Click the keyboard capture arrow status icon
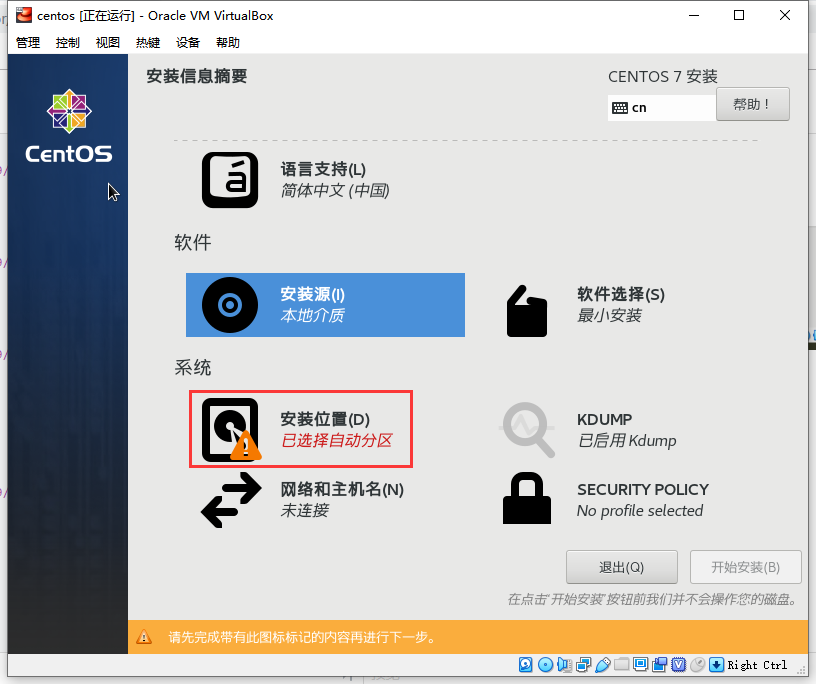Viewport: 816px width, 684px height. [717, 665]
